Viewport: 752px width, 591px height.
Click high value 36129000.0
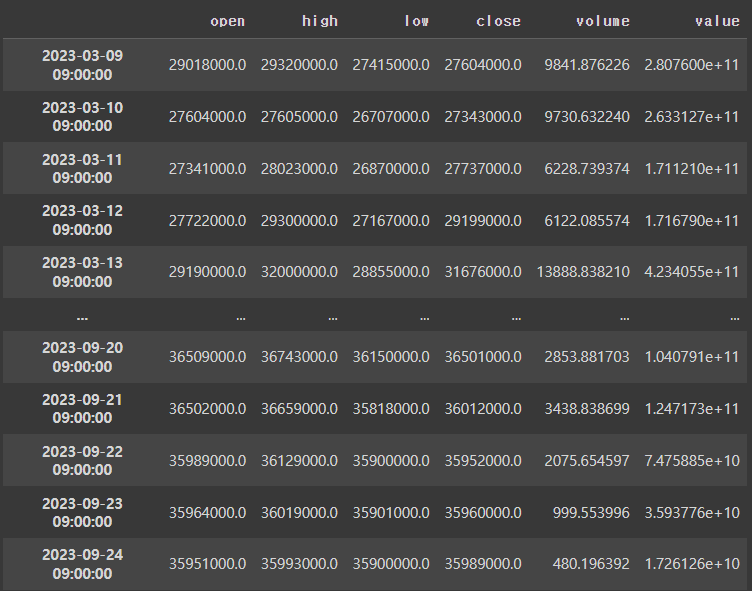299,461
